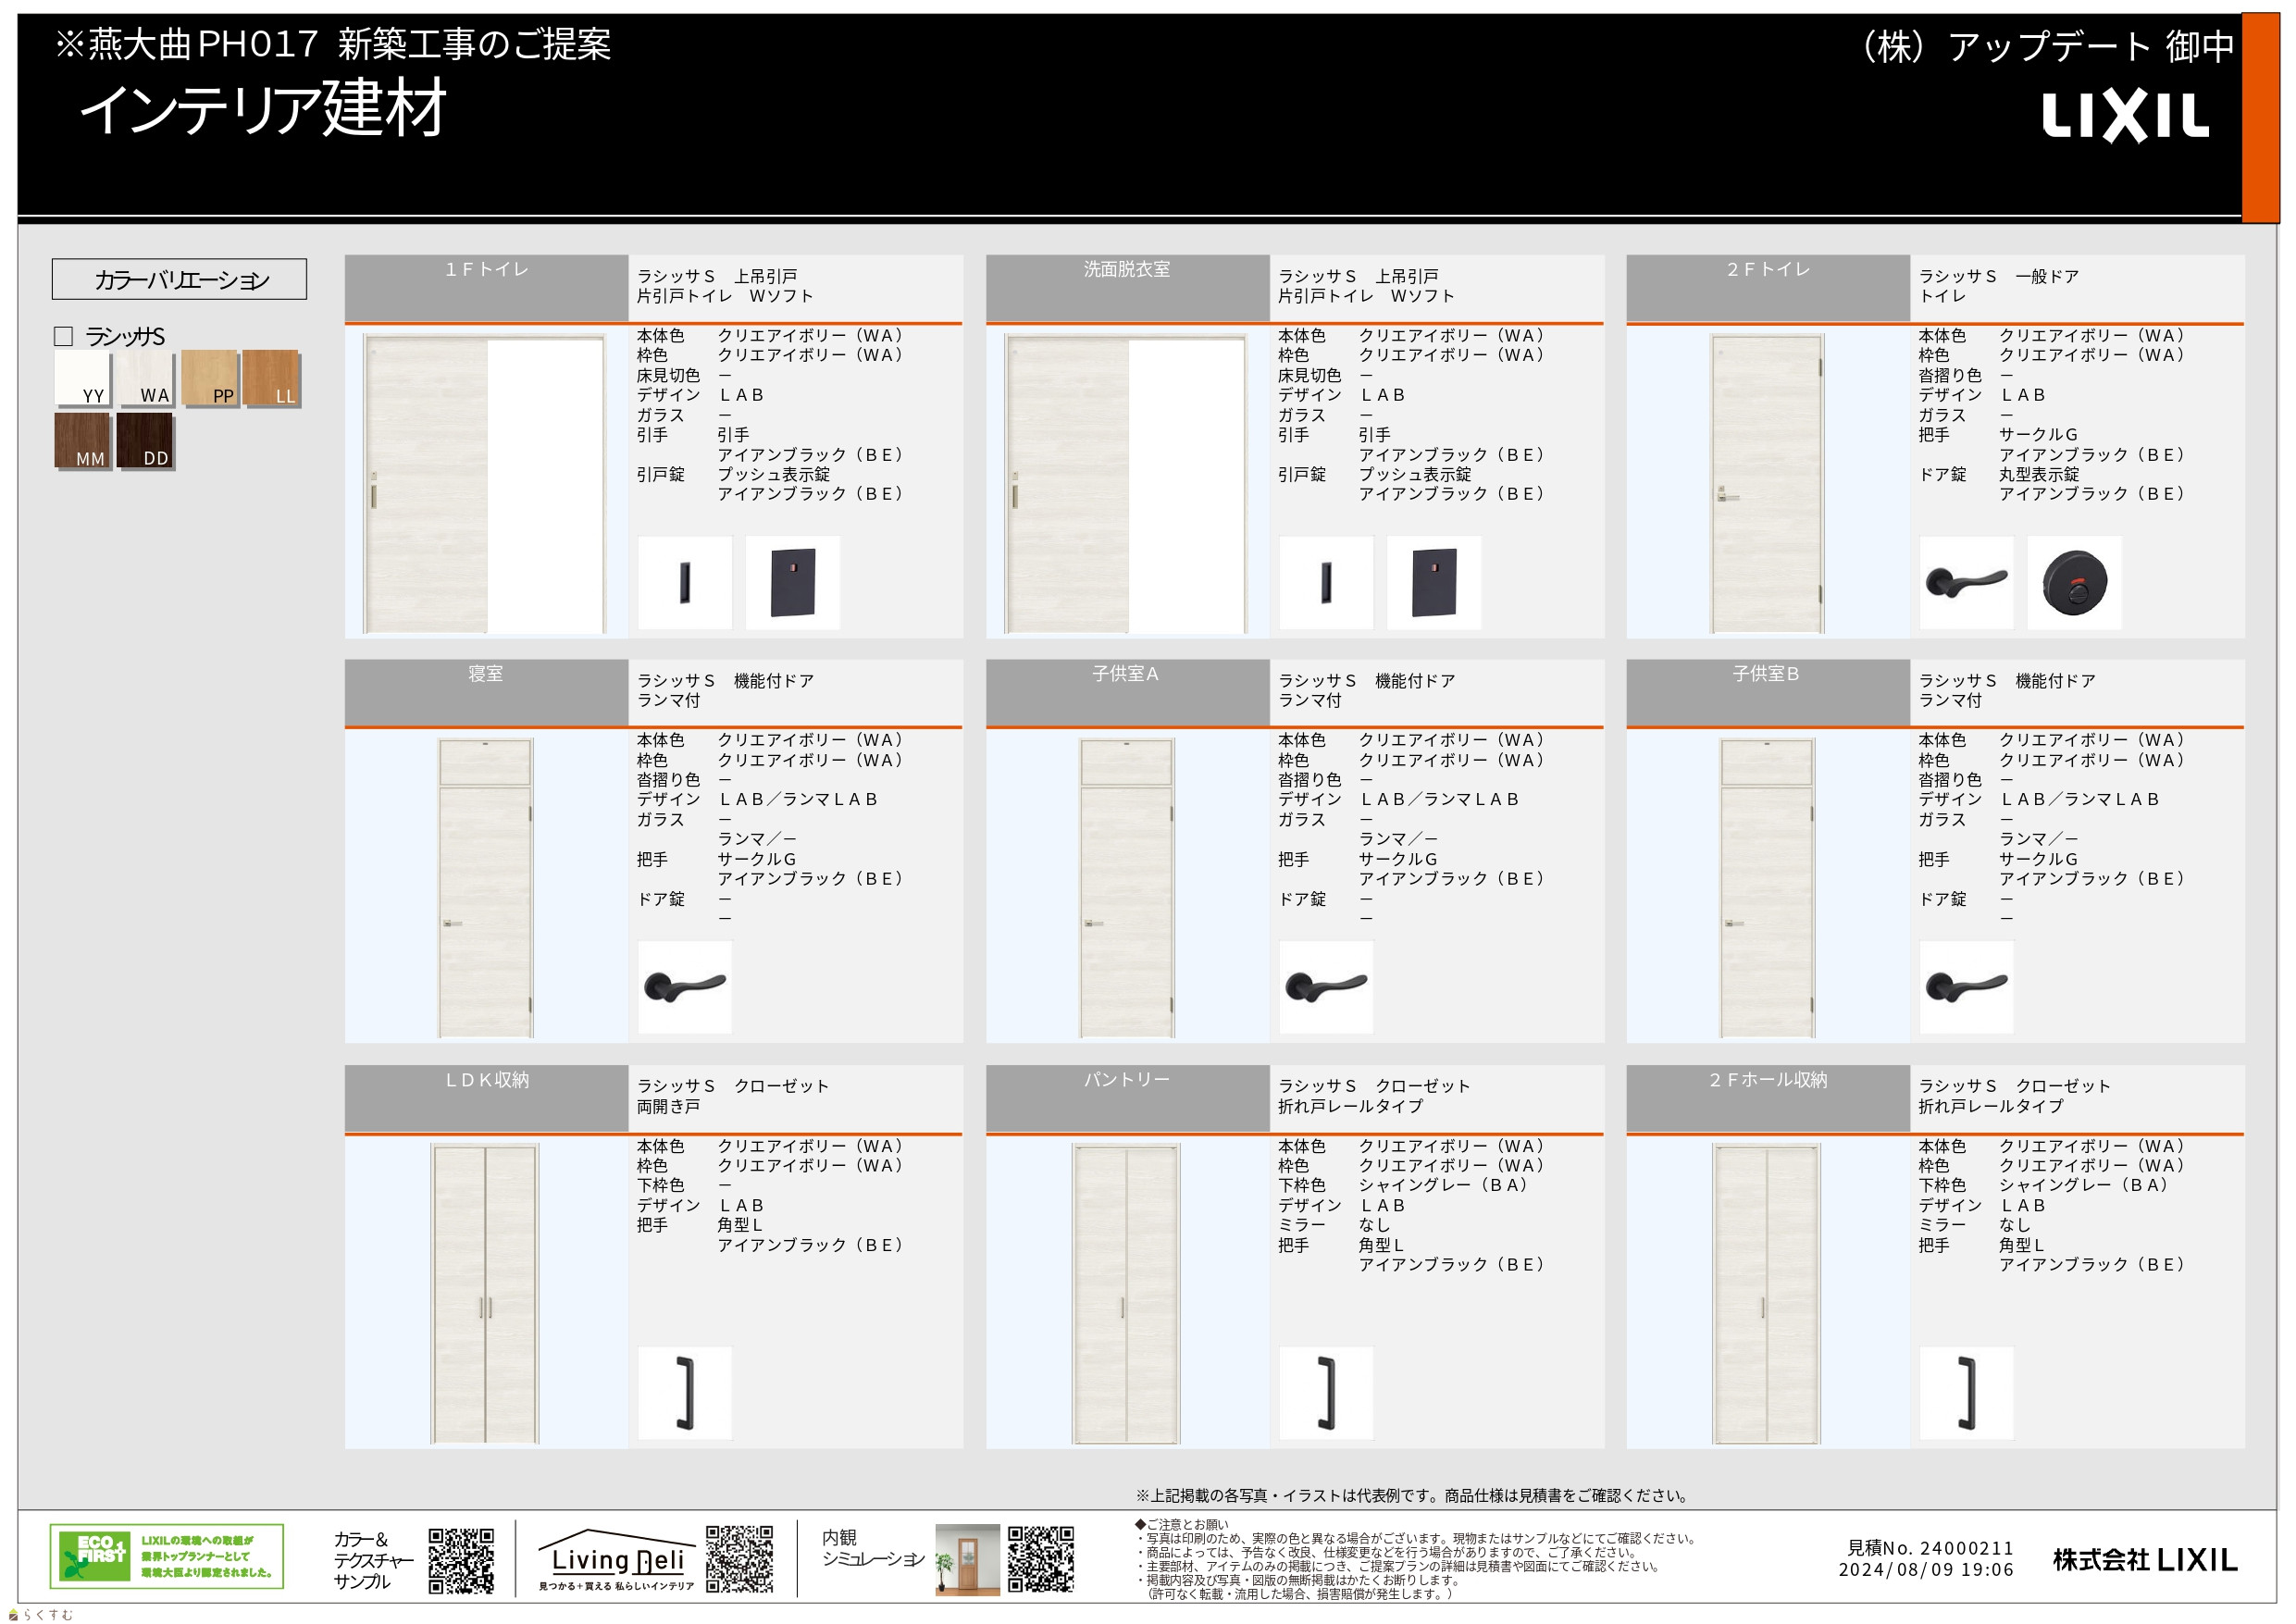
Task: Click the 2024/08/09 19:06 timestamp
Action: pyautogui.click(x=1926, y=1570)
